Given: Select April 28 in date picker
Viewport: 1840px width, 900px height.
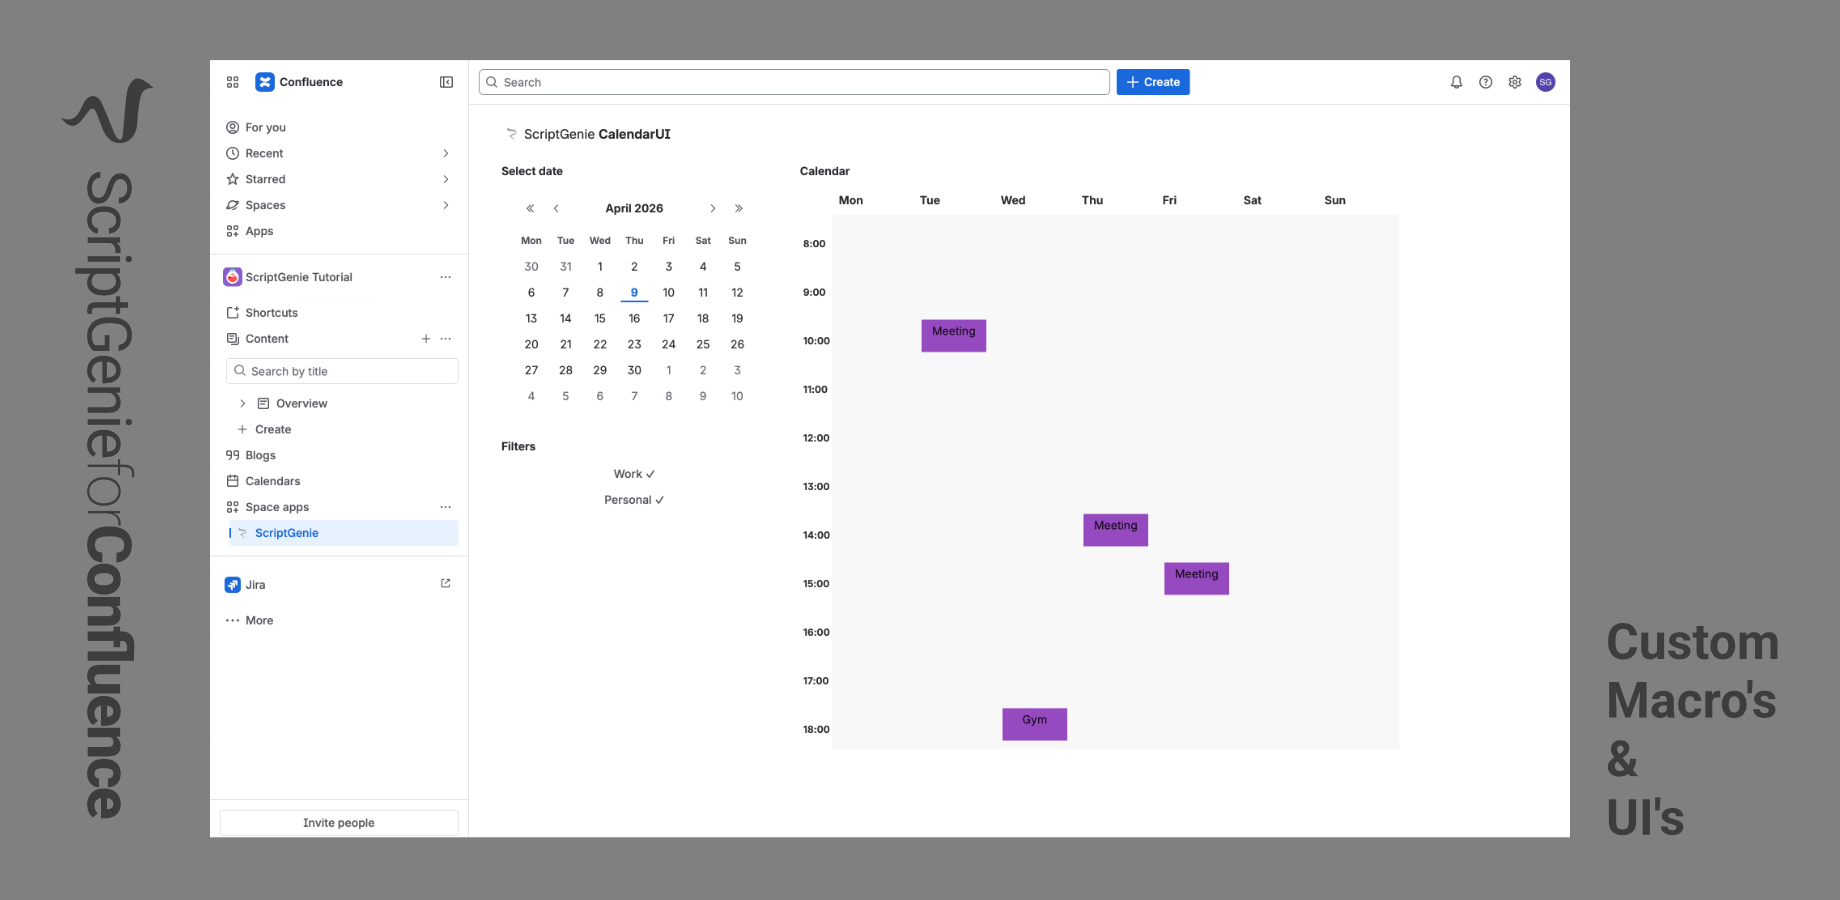Looking at the screenshot, I should click(566, 371).
